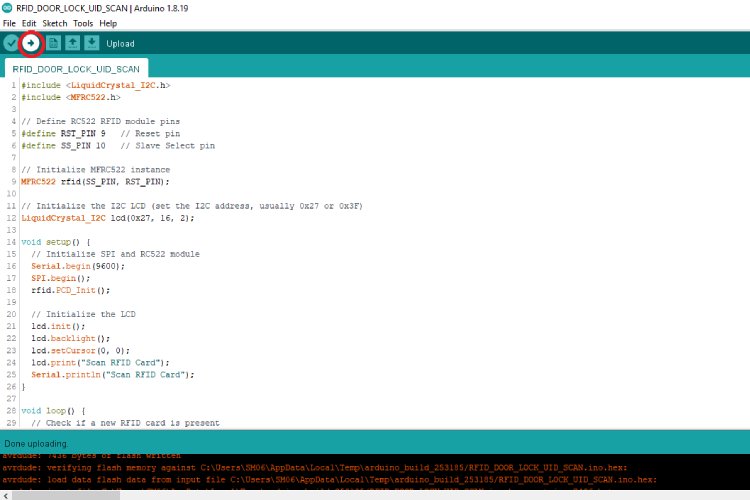This screenshot has height=500, width=750.
Task: Create a new sketch with the New icon
Action: (x=53, y=43)
